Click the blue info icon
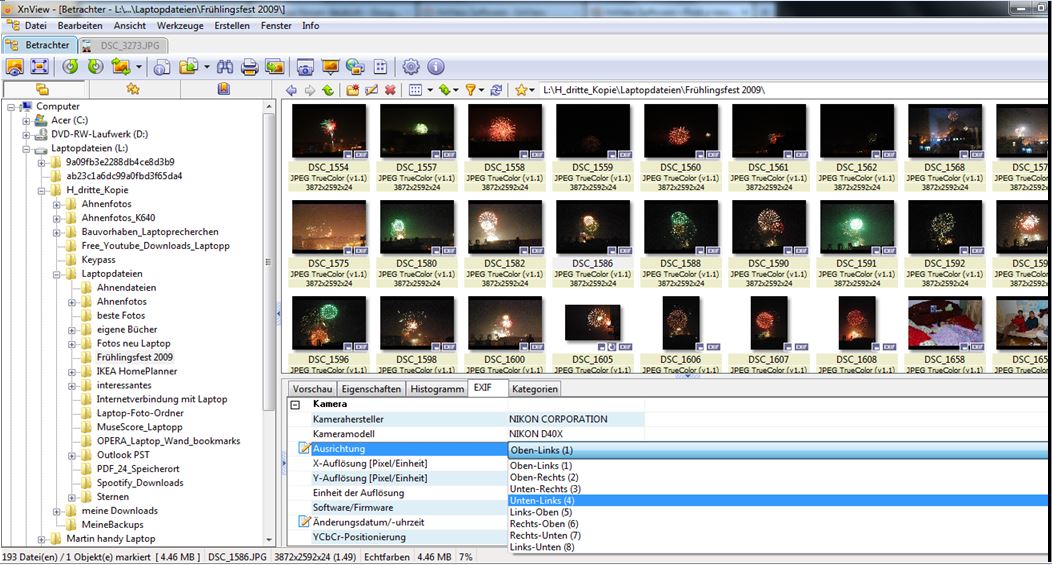 (436, 67)
